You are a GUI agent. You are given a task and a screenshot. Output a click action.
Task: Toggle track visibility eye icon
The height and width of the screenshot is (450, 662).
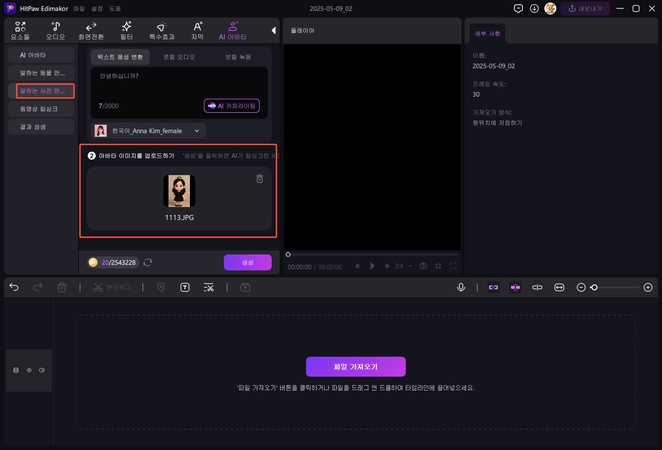point(29,371)
